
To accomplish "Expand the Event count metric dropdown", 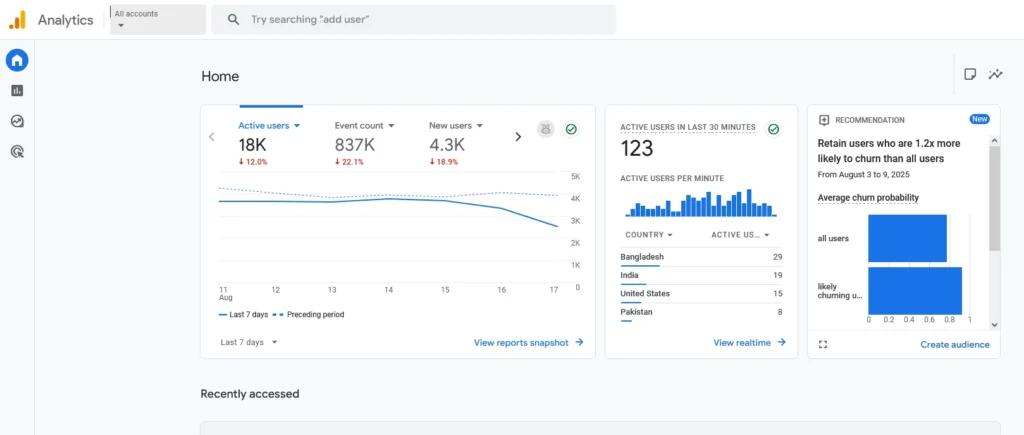I will [364, 126].
